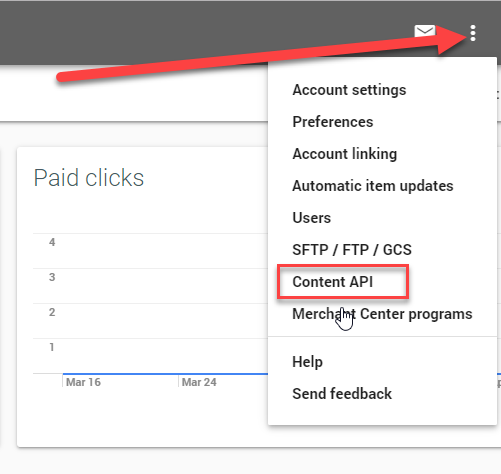This screenshot has height=474, width=501.
Task: Click the value 3 axis label
Action: [x=52, y=277]
